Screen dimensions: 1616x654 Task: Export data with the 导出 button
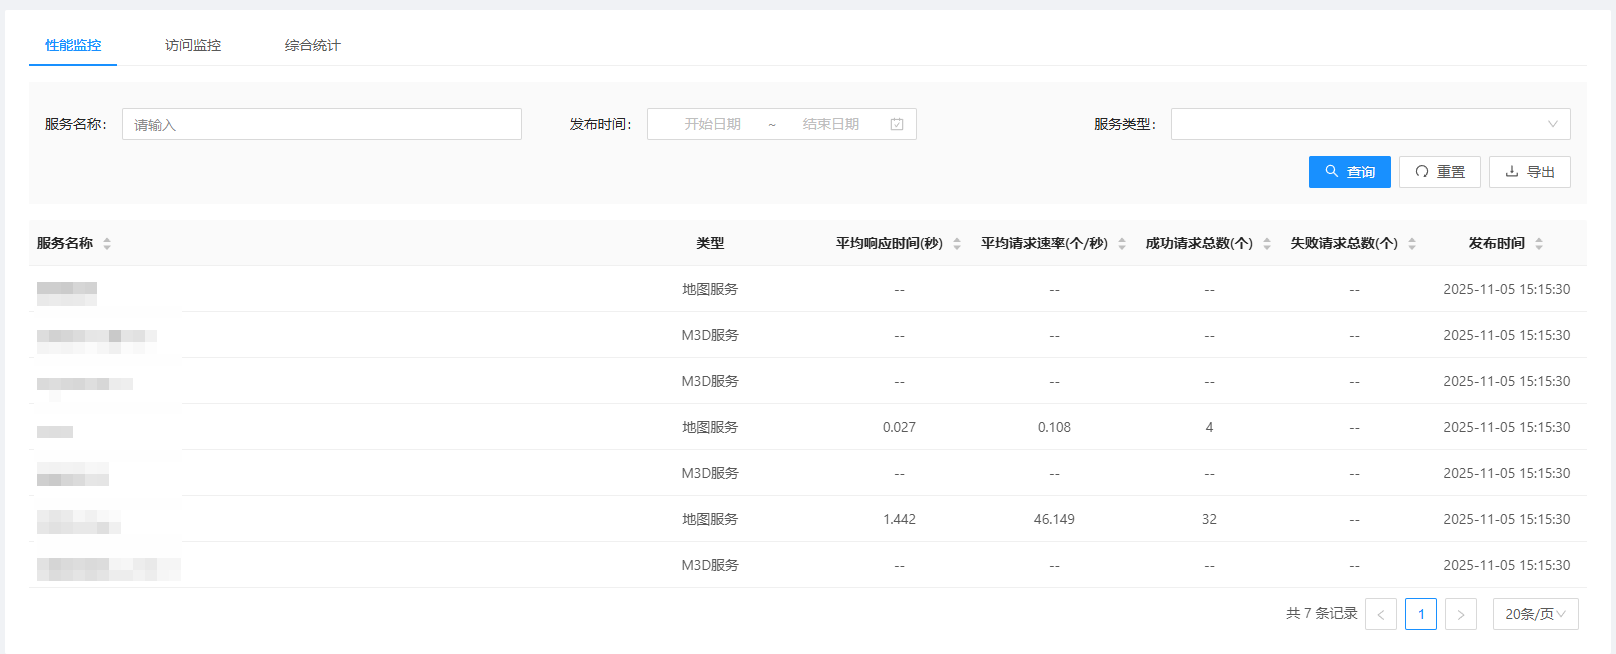click(1530, 172)
